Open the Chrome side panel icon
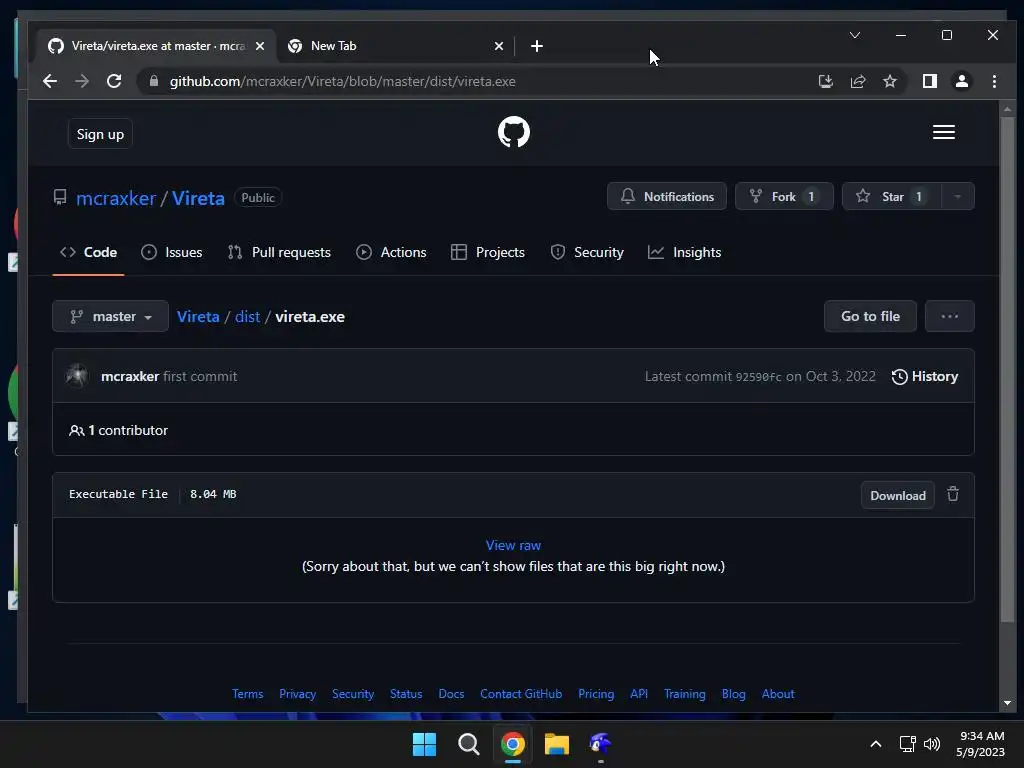 coord(929,81)
